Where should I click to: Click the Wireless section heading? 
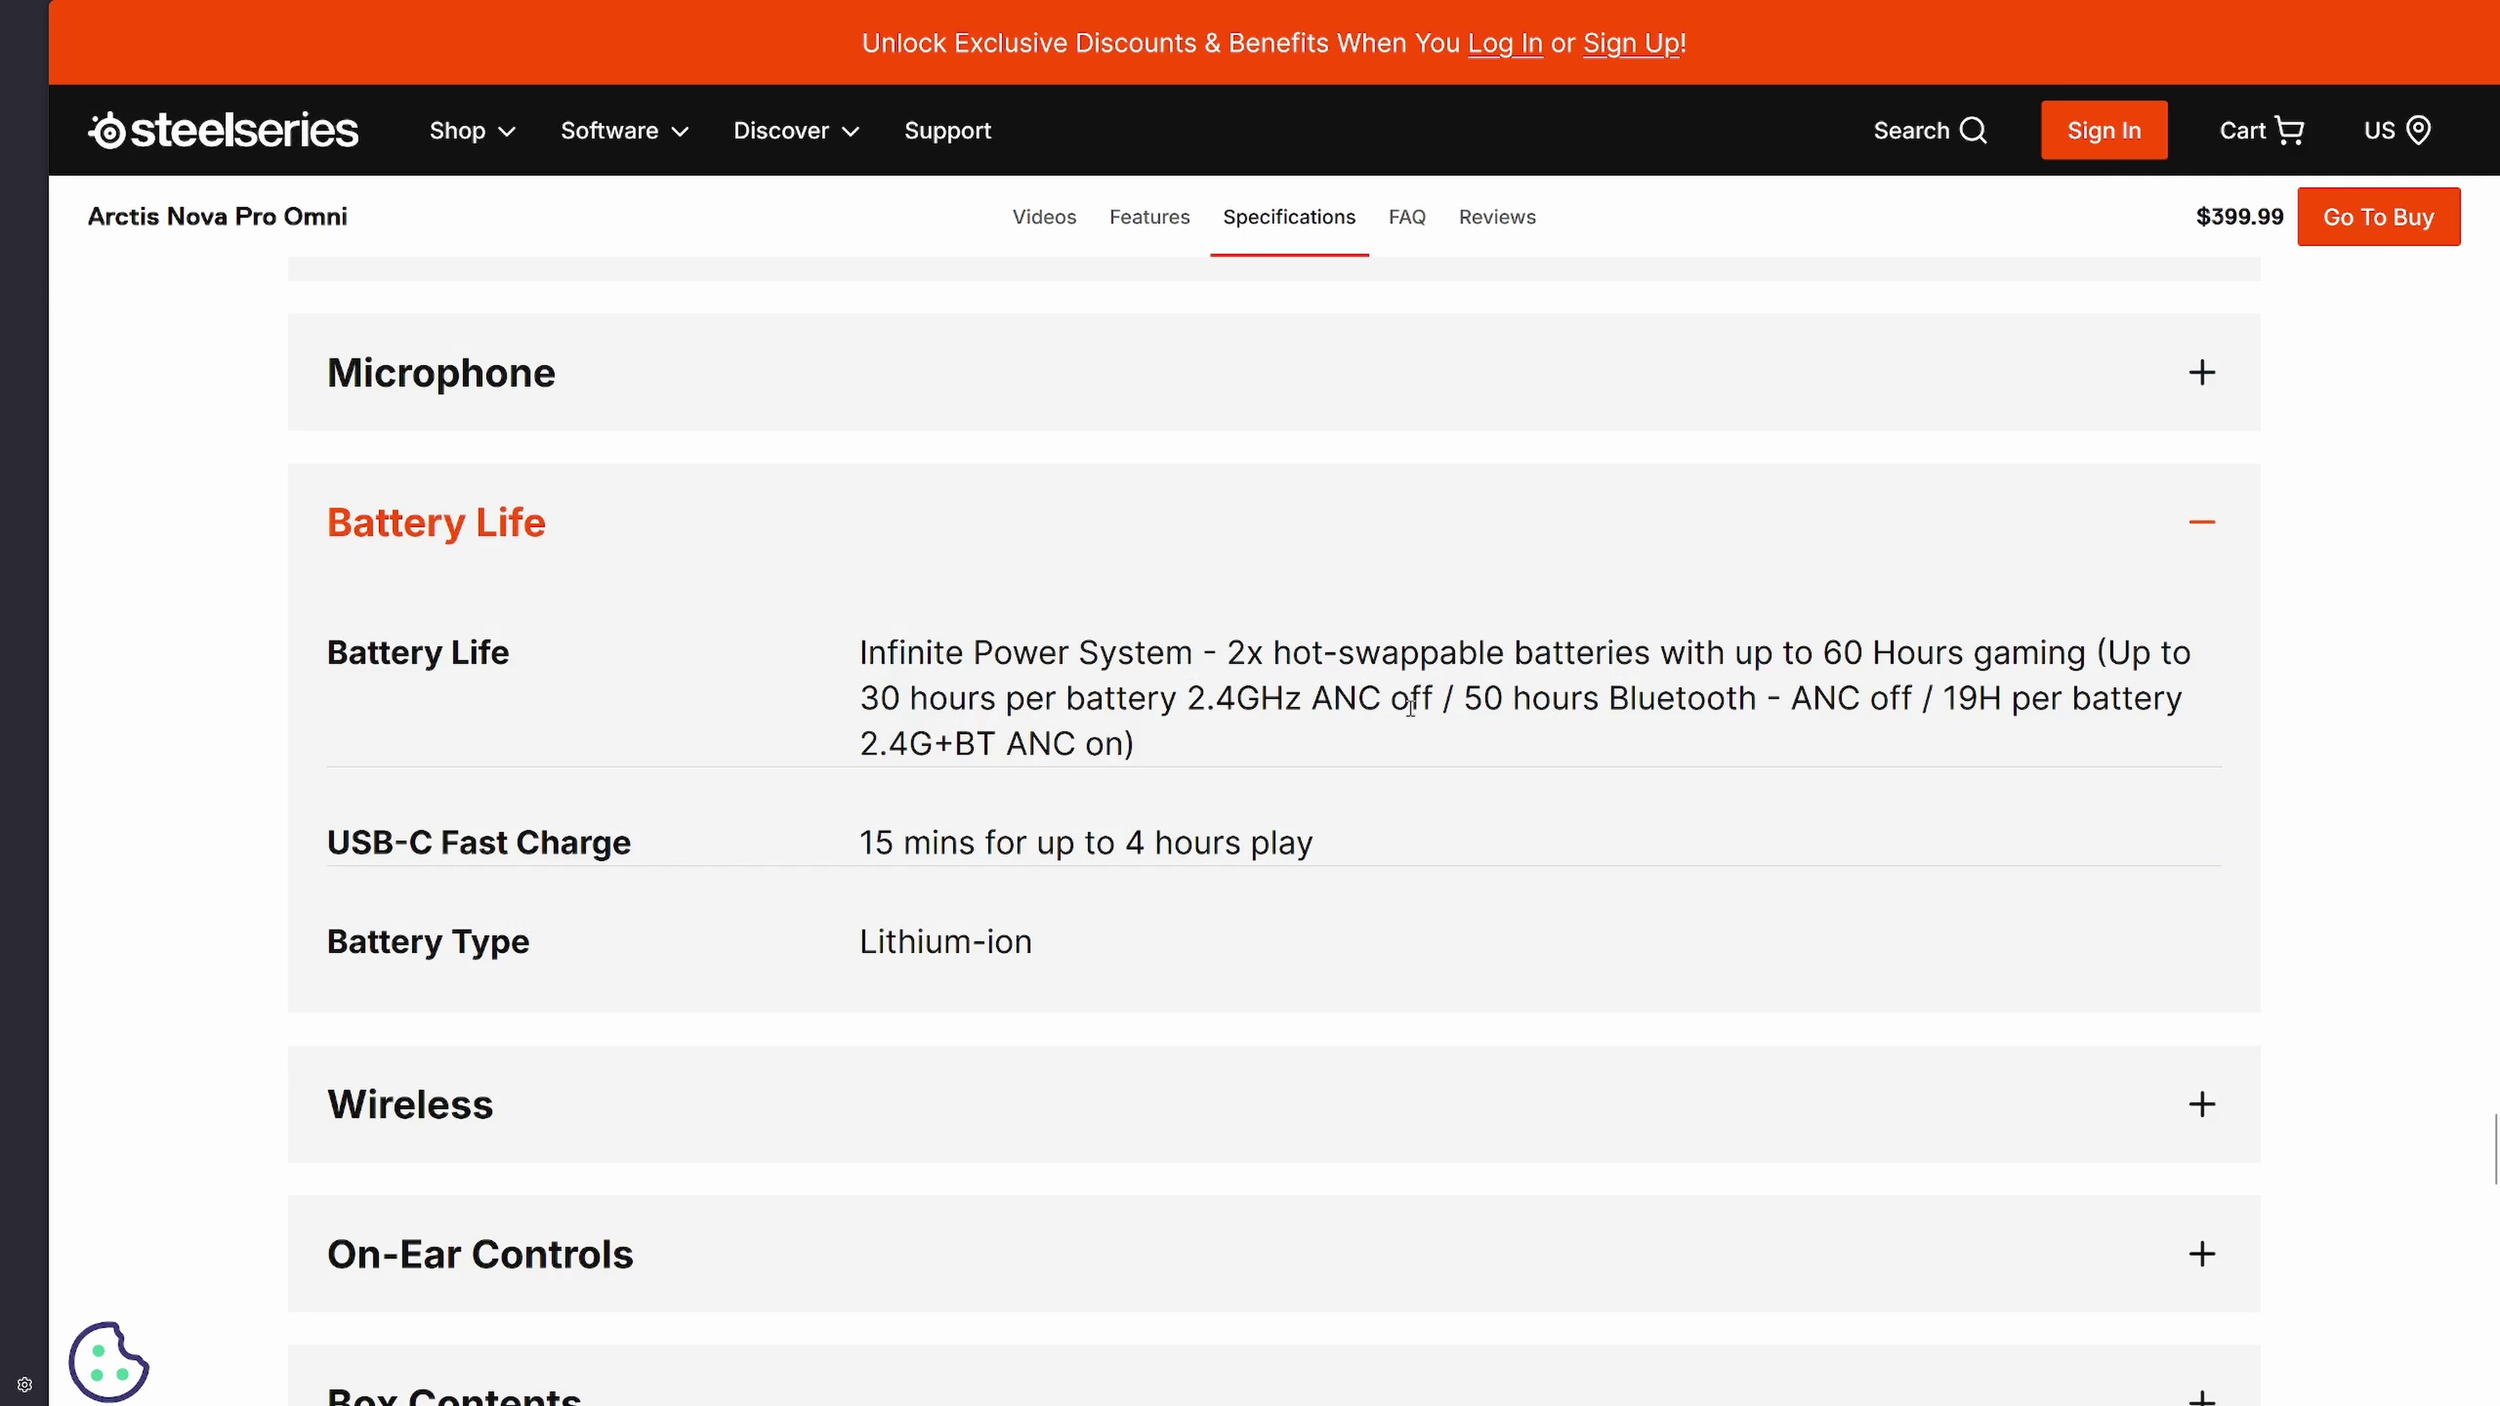(x=410, y=1105)
